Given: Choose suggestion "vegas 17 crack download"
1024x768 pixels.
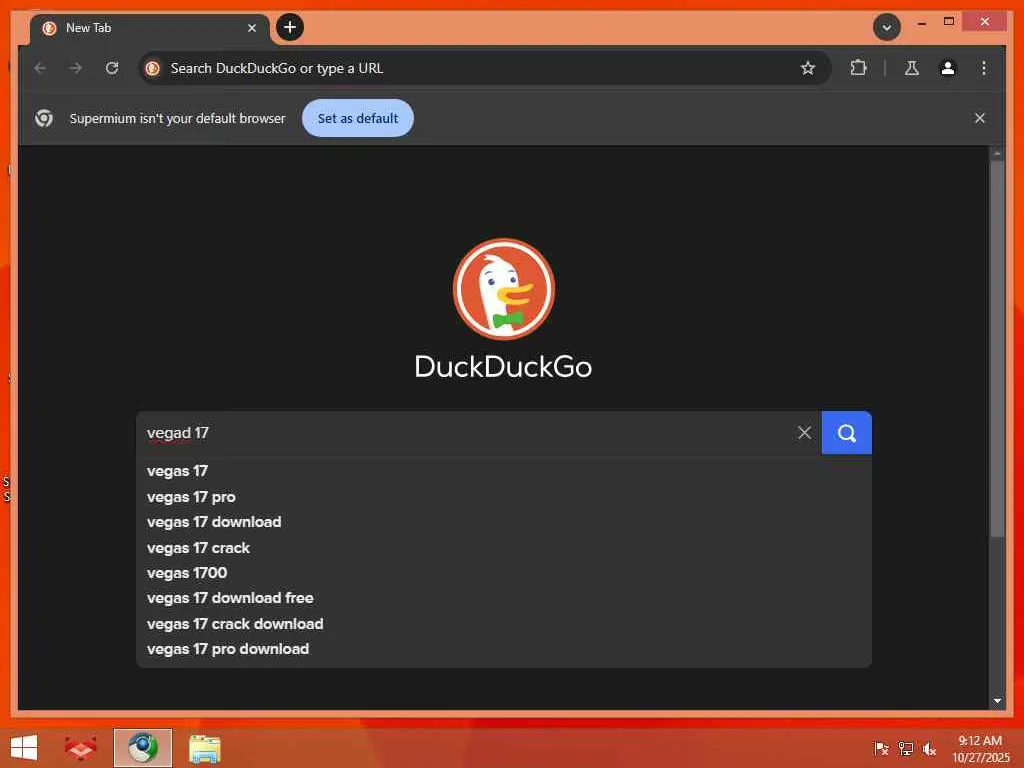Looking at the screenshot, I should click(x=504, y=624).
